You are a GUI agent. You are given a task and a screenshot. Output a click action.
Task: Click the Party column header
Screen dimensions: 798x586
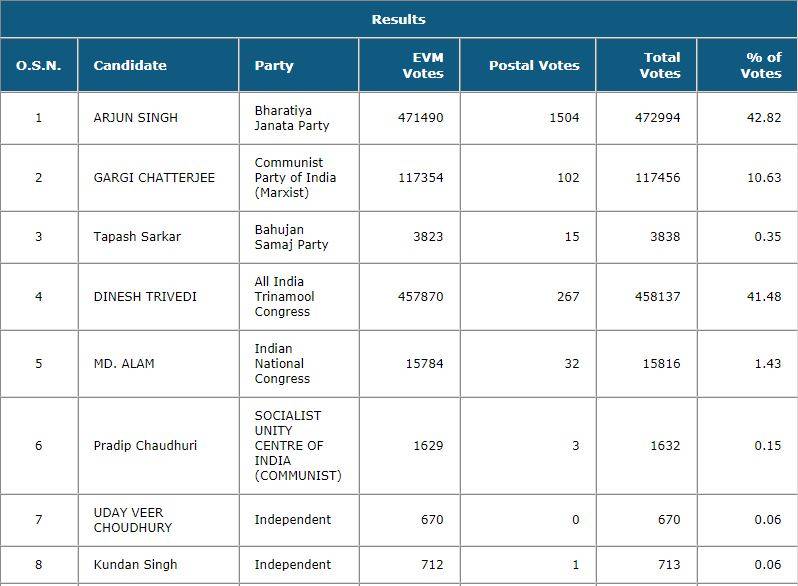coord(274,65)
